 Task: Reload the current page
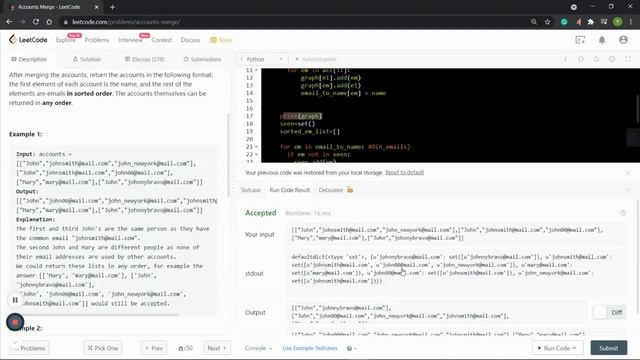(36, 22)
